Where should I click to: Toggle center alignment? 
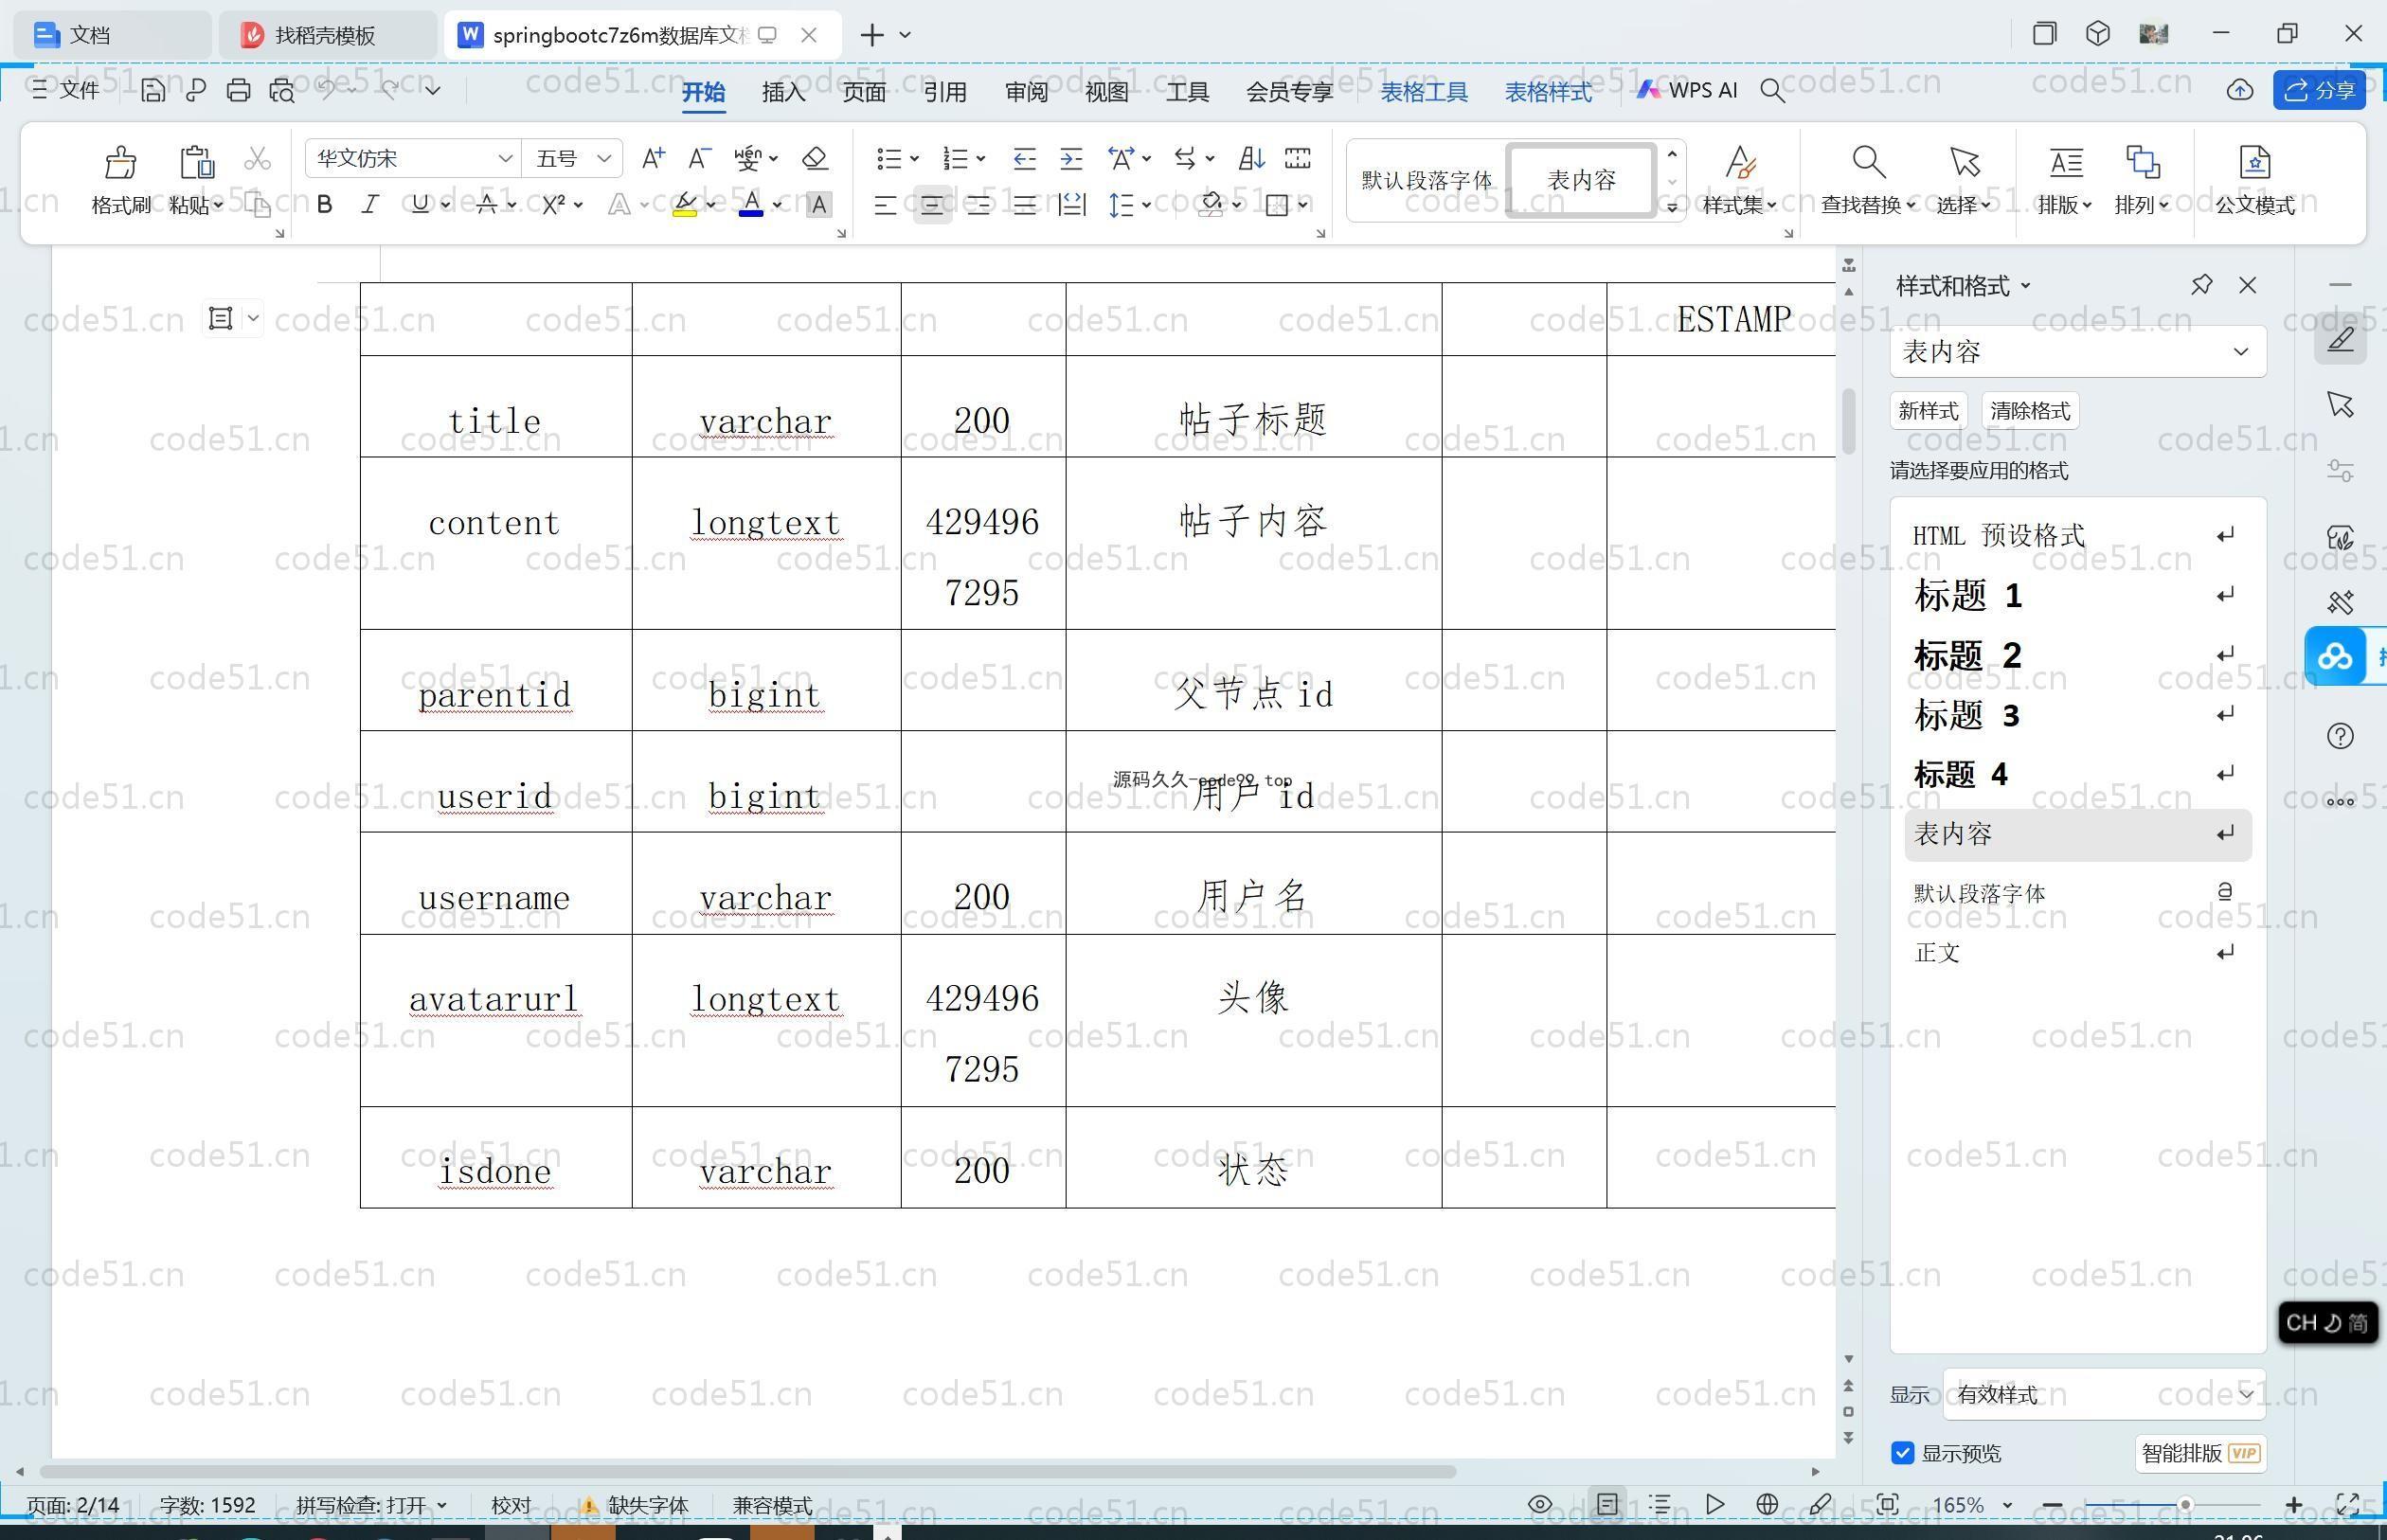coord(932,205)
